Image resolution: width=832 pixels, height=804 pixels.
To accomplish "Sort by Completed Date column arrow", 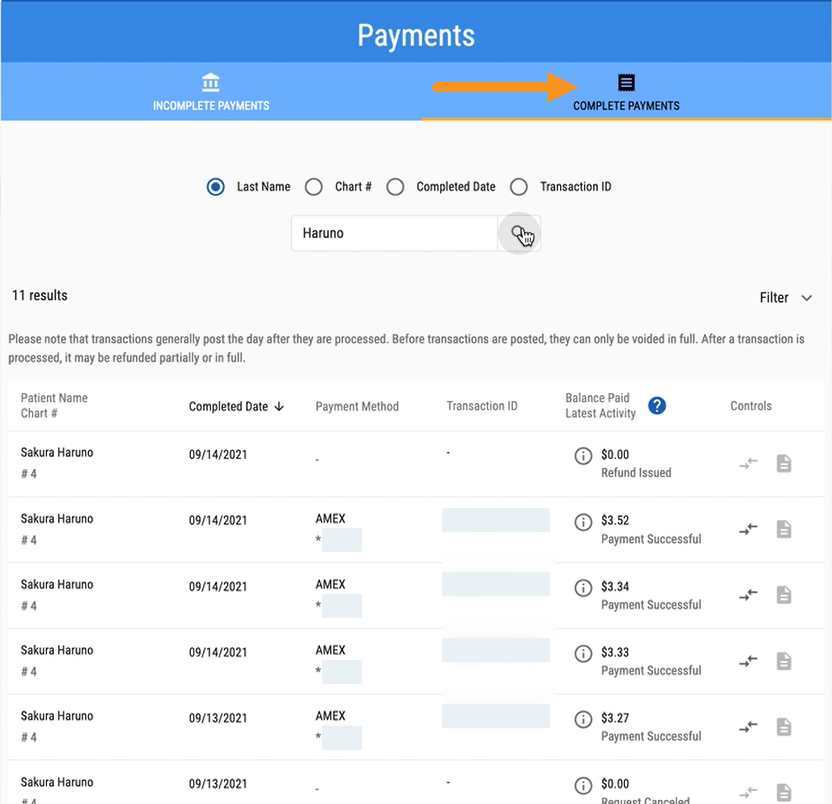I will click(279, 406).
